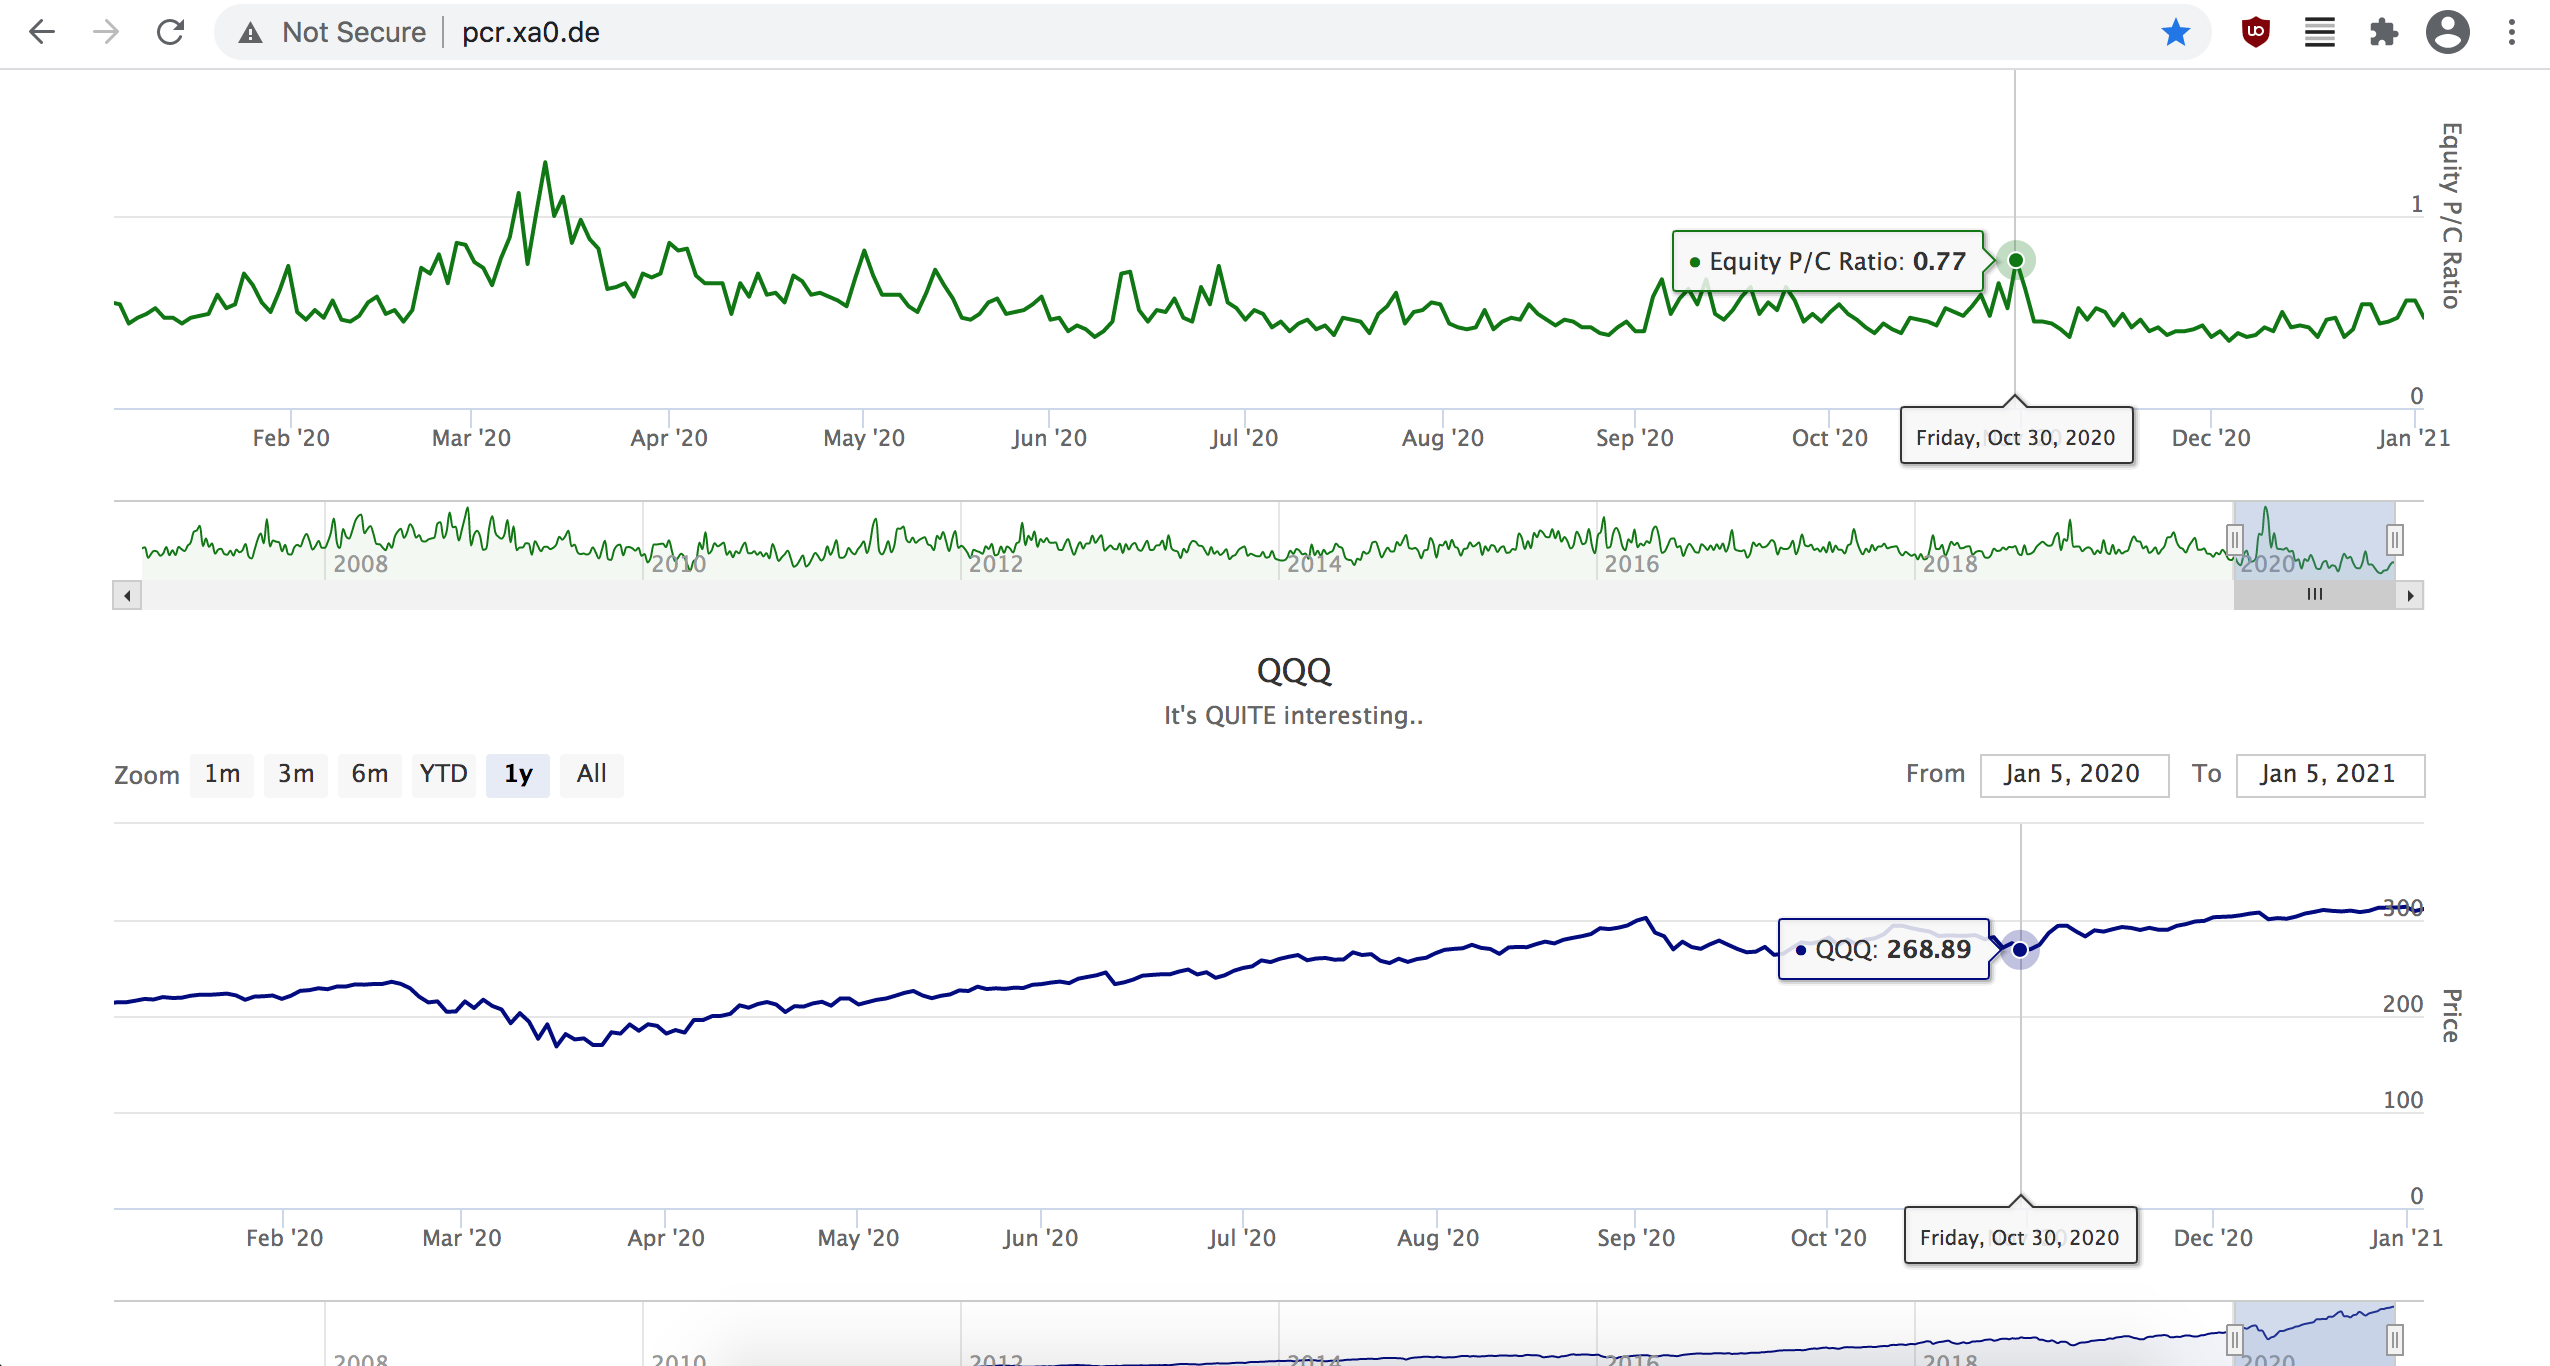Viewport: 2550px width, 1366px height.
Task: Click the Equity P/C Ratio axis title
Action: coord(2451,215)
